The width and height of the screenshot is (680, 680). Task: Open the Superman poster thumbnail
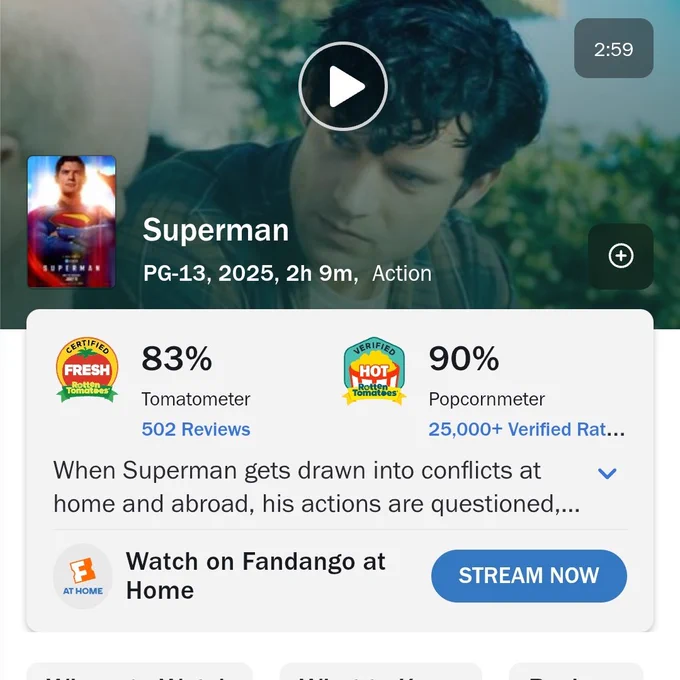tap(72, 222)
